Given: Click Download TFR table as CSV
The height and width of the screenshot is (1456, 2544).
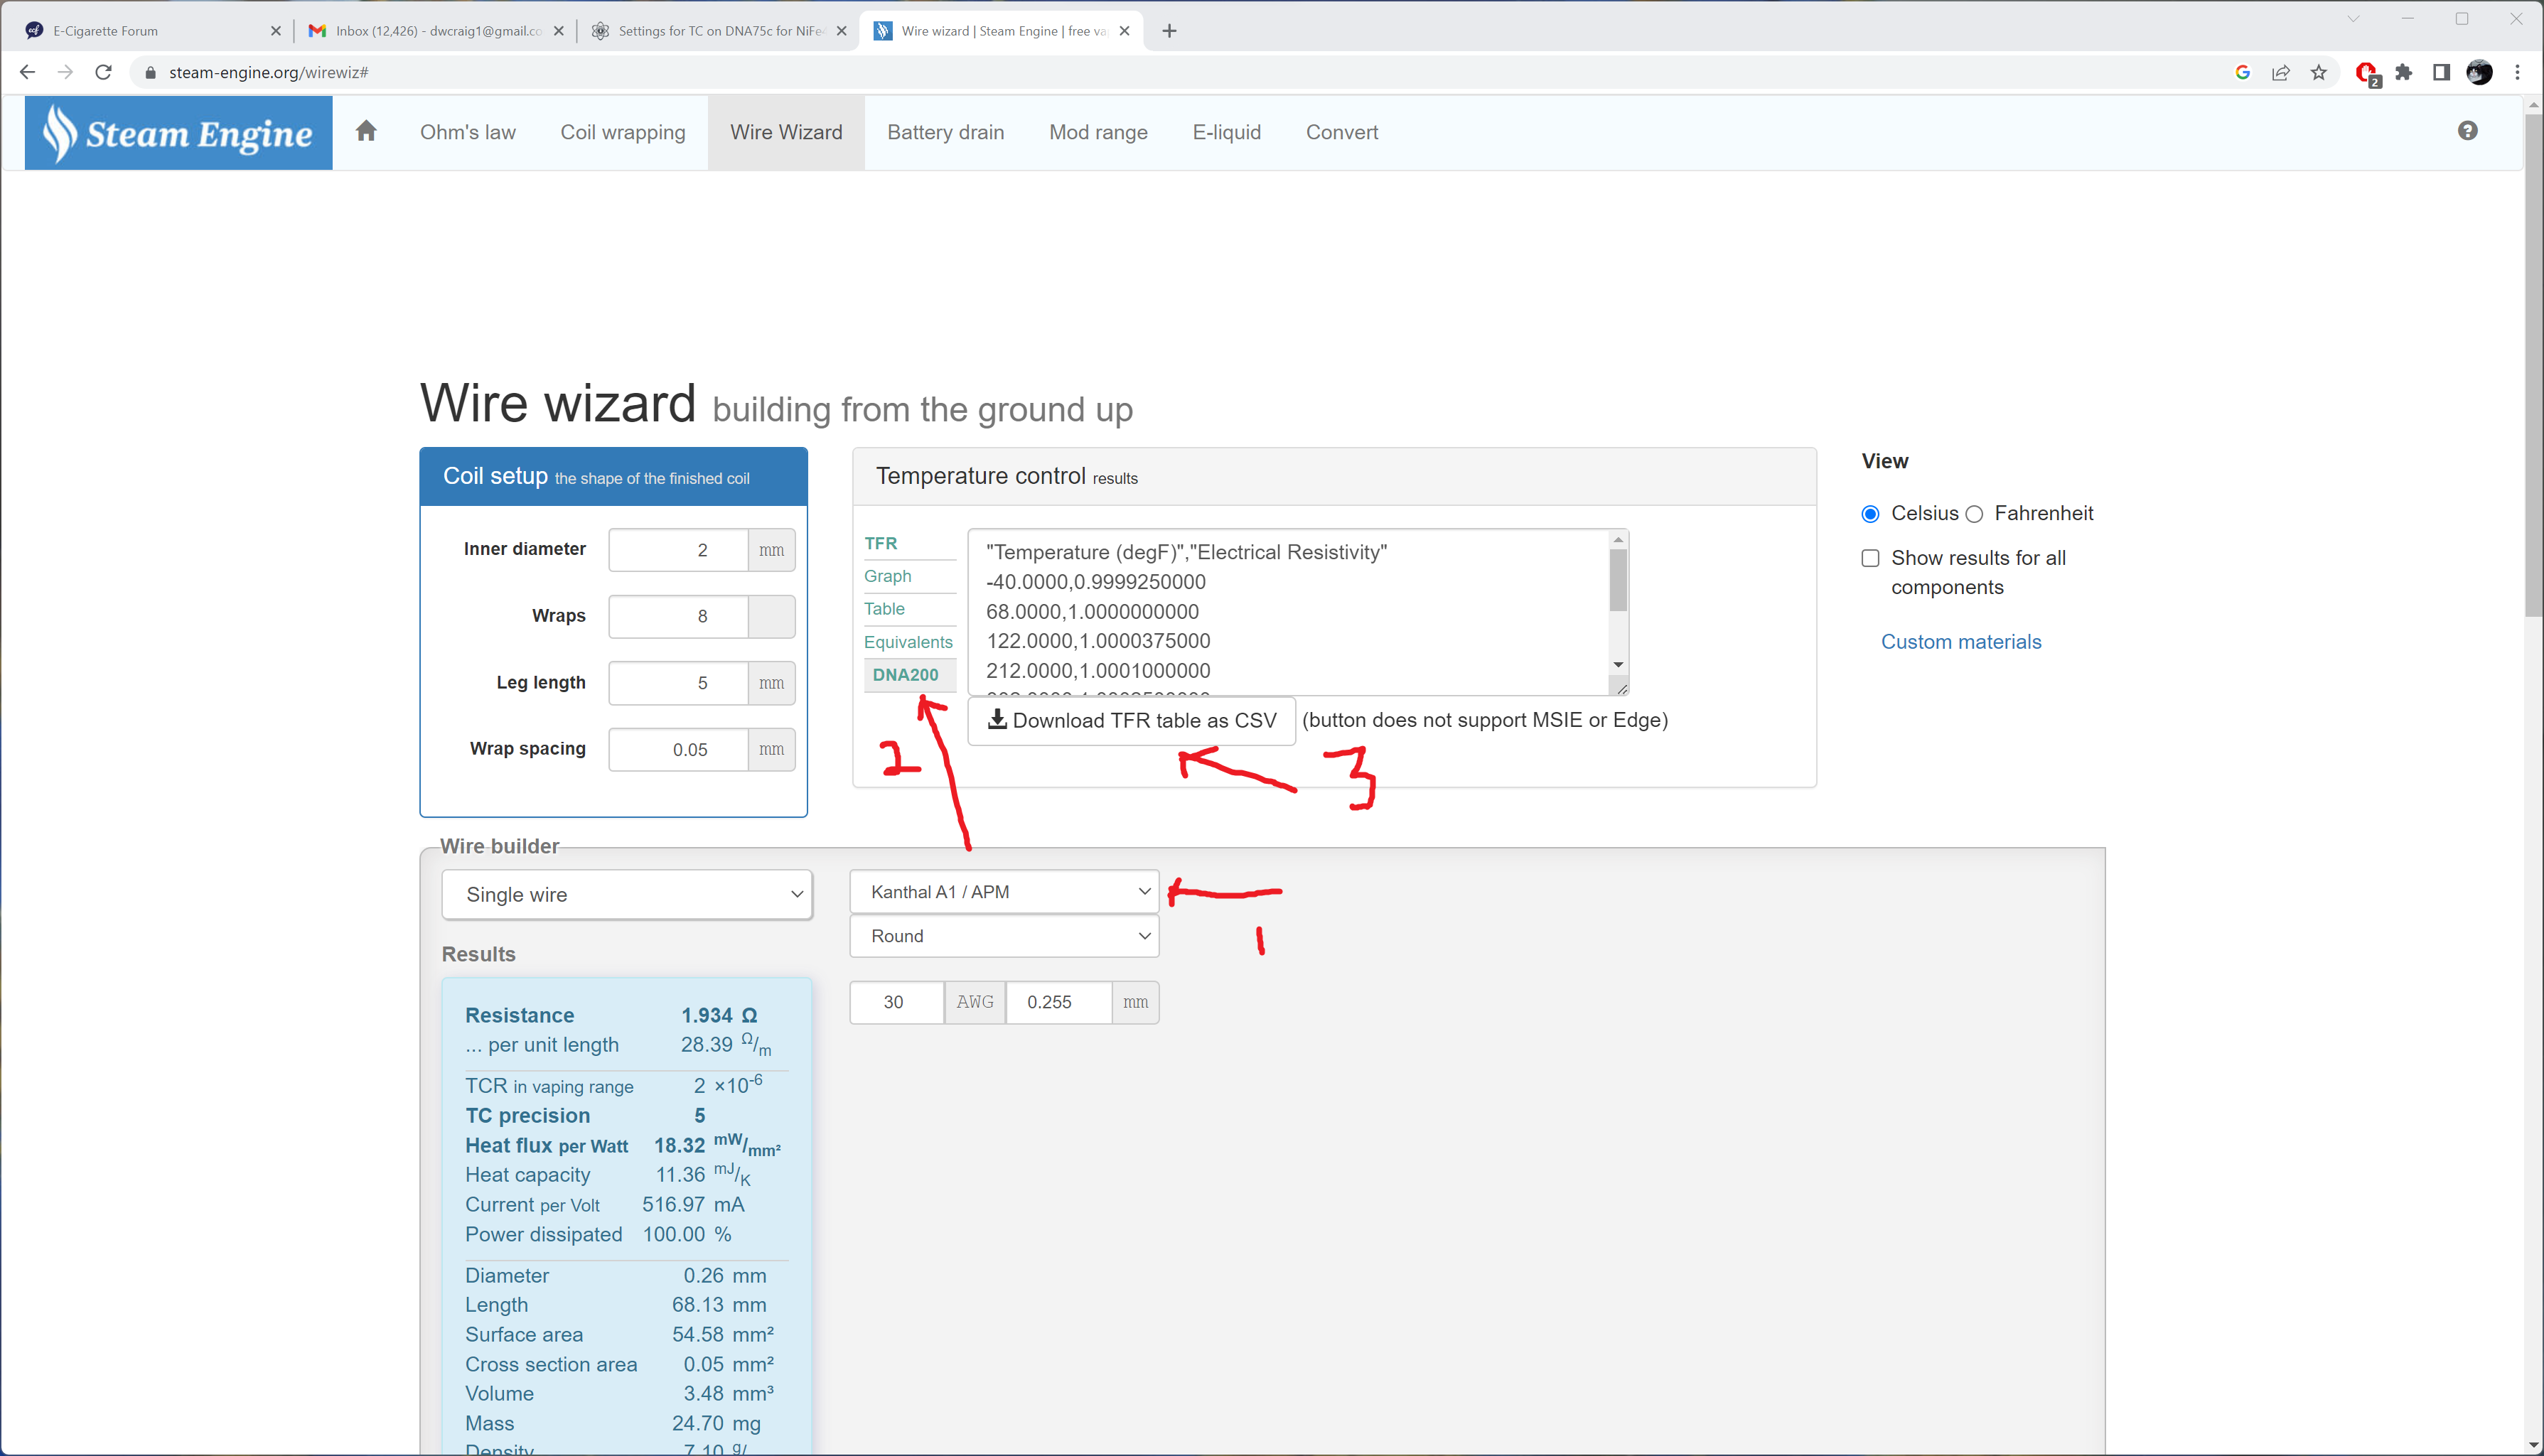Looking at the screenshot, I should 1131,721.
